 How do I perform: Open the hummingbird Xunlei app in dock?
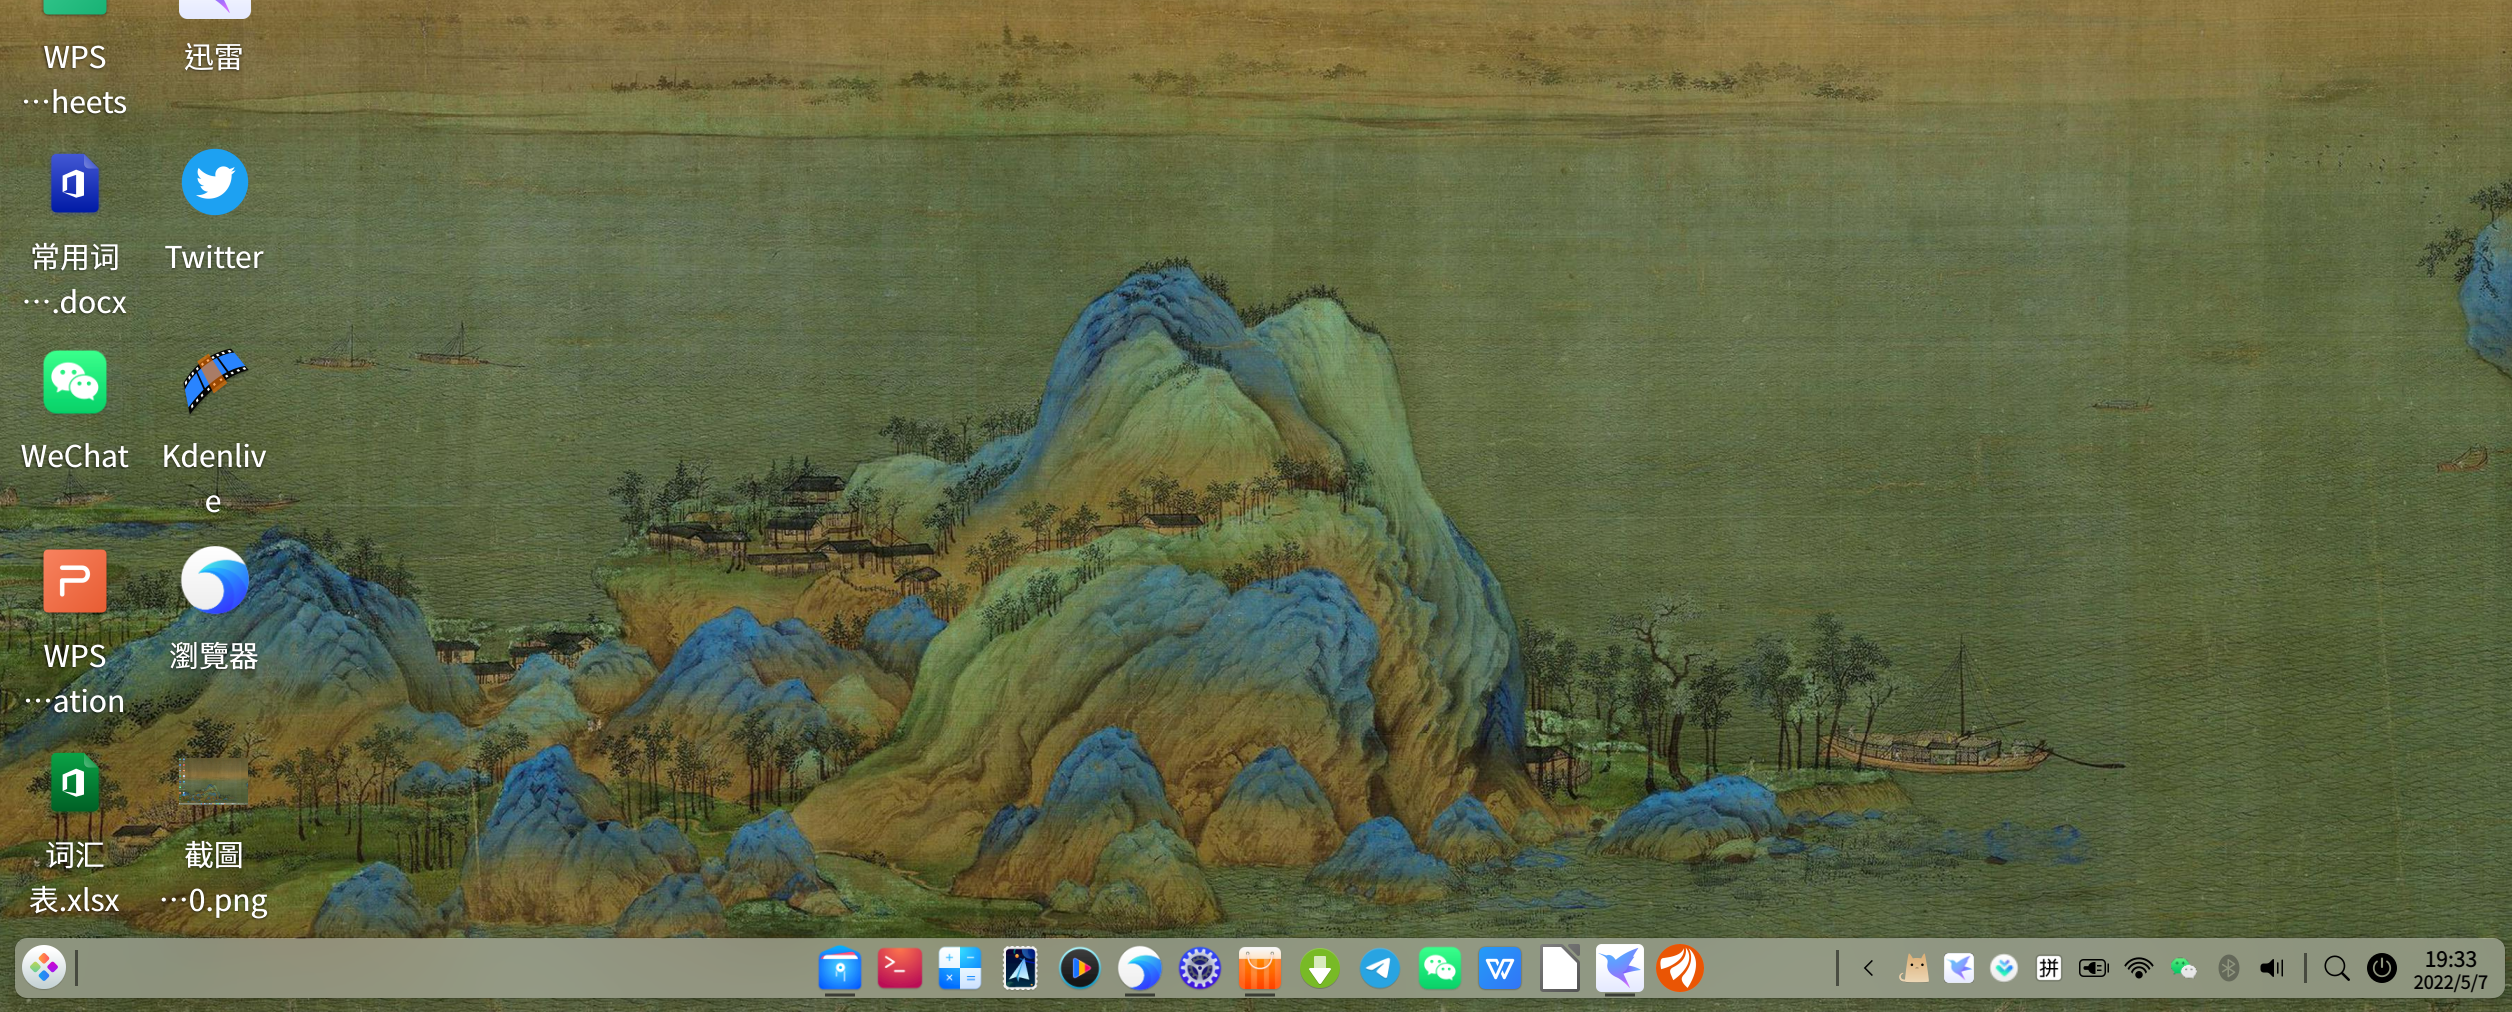click(x=1620, y=968)
